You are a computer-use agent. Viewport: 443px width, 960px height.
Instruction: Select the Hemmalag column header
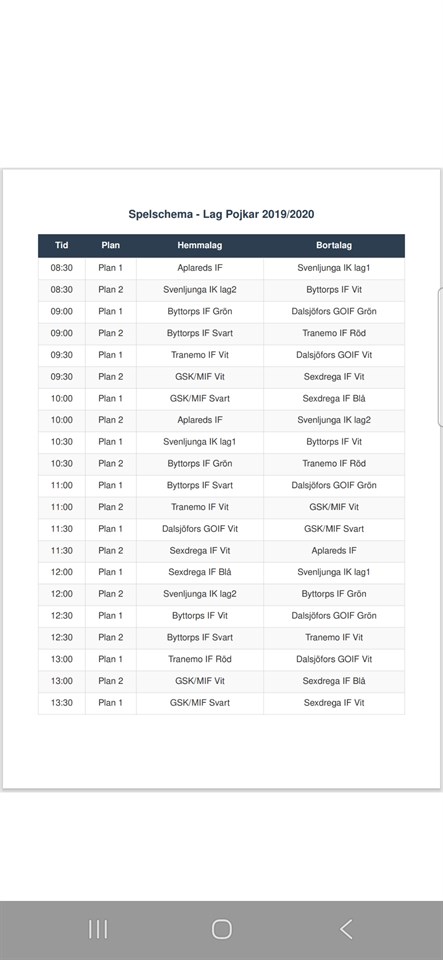(x=199, y=245)
